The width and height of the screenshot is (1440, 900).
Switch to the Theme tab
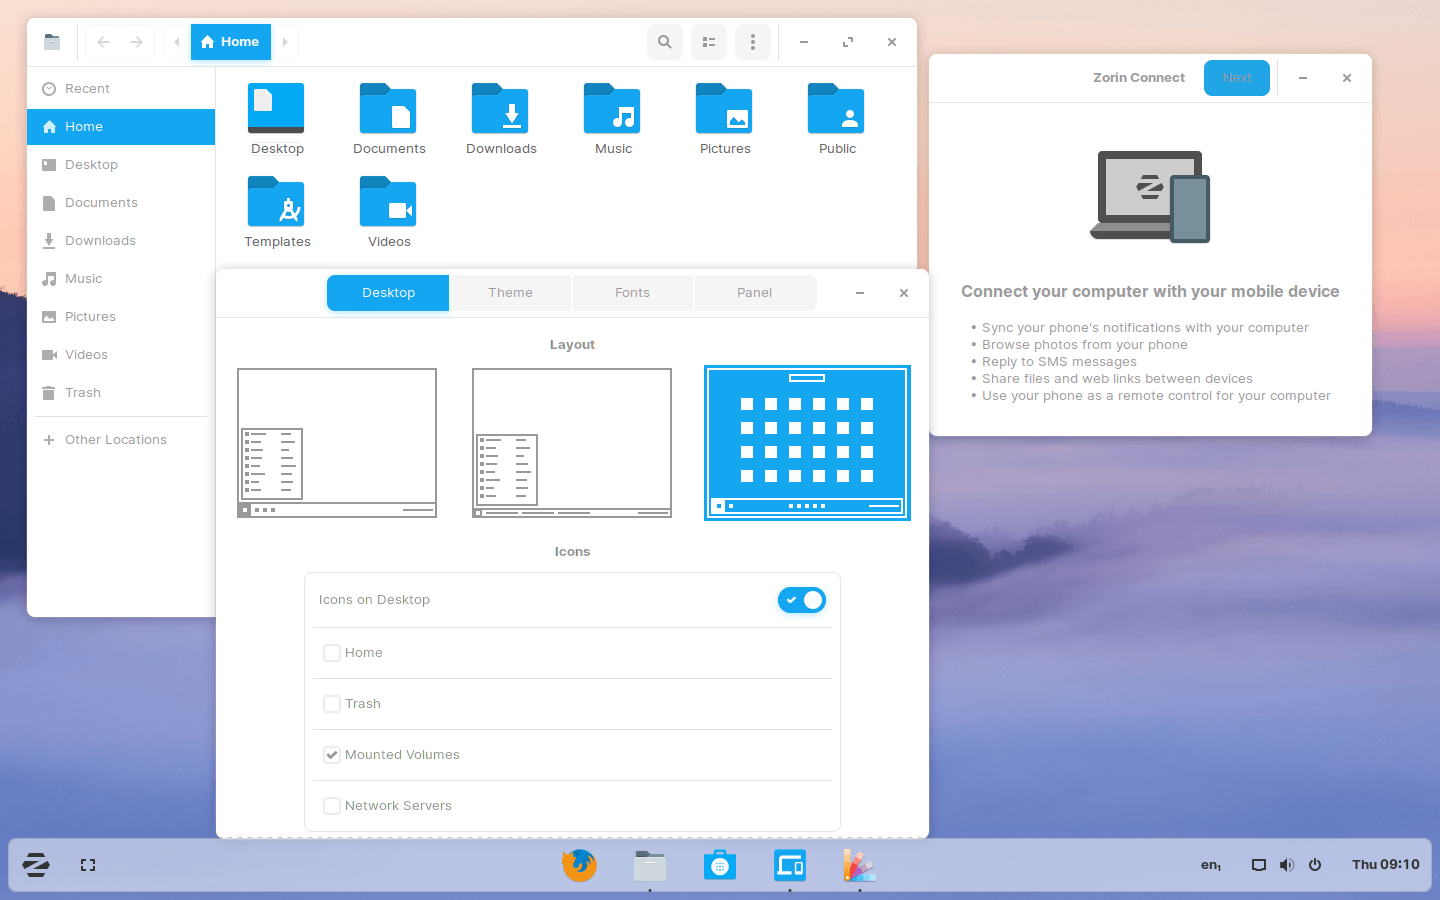point(510,293)
